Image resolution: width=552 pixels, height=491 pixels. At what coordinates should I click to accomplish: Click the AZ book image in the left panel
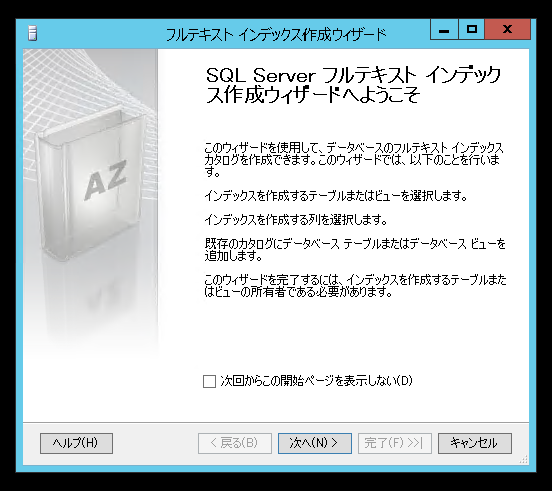pos(91,185)
